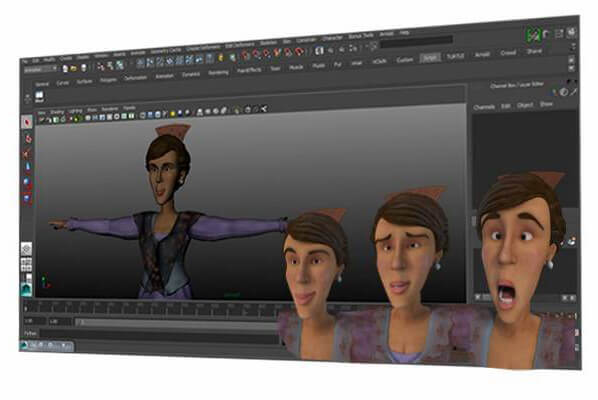Choose the Select tool in the toolbox
The height and width of the screenshot is (400, 598).
(27, 122)
